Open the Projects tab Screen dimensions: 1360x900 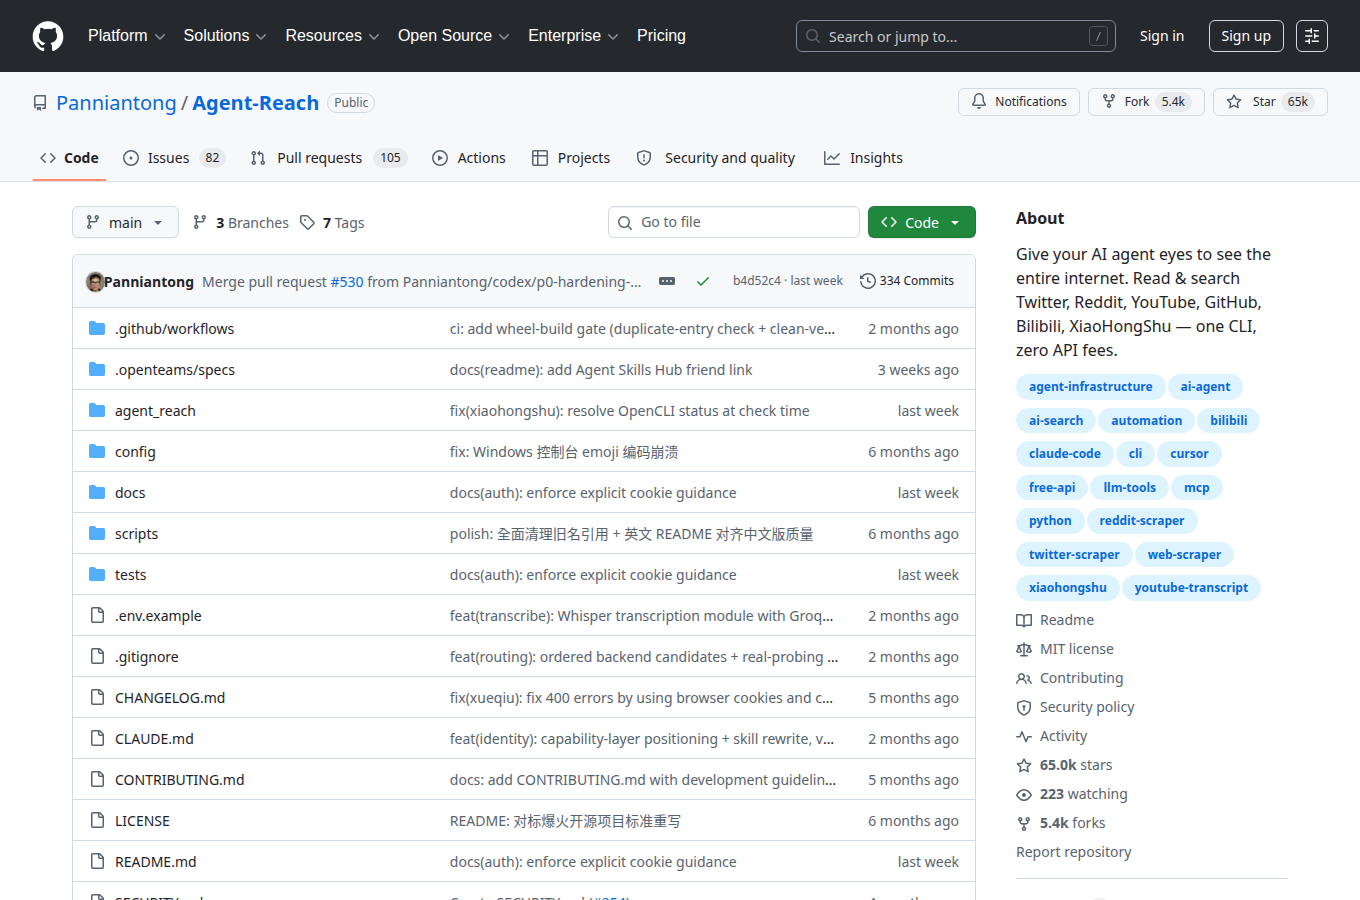pyautogui.click(x=571, y=158)
